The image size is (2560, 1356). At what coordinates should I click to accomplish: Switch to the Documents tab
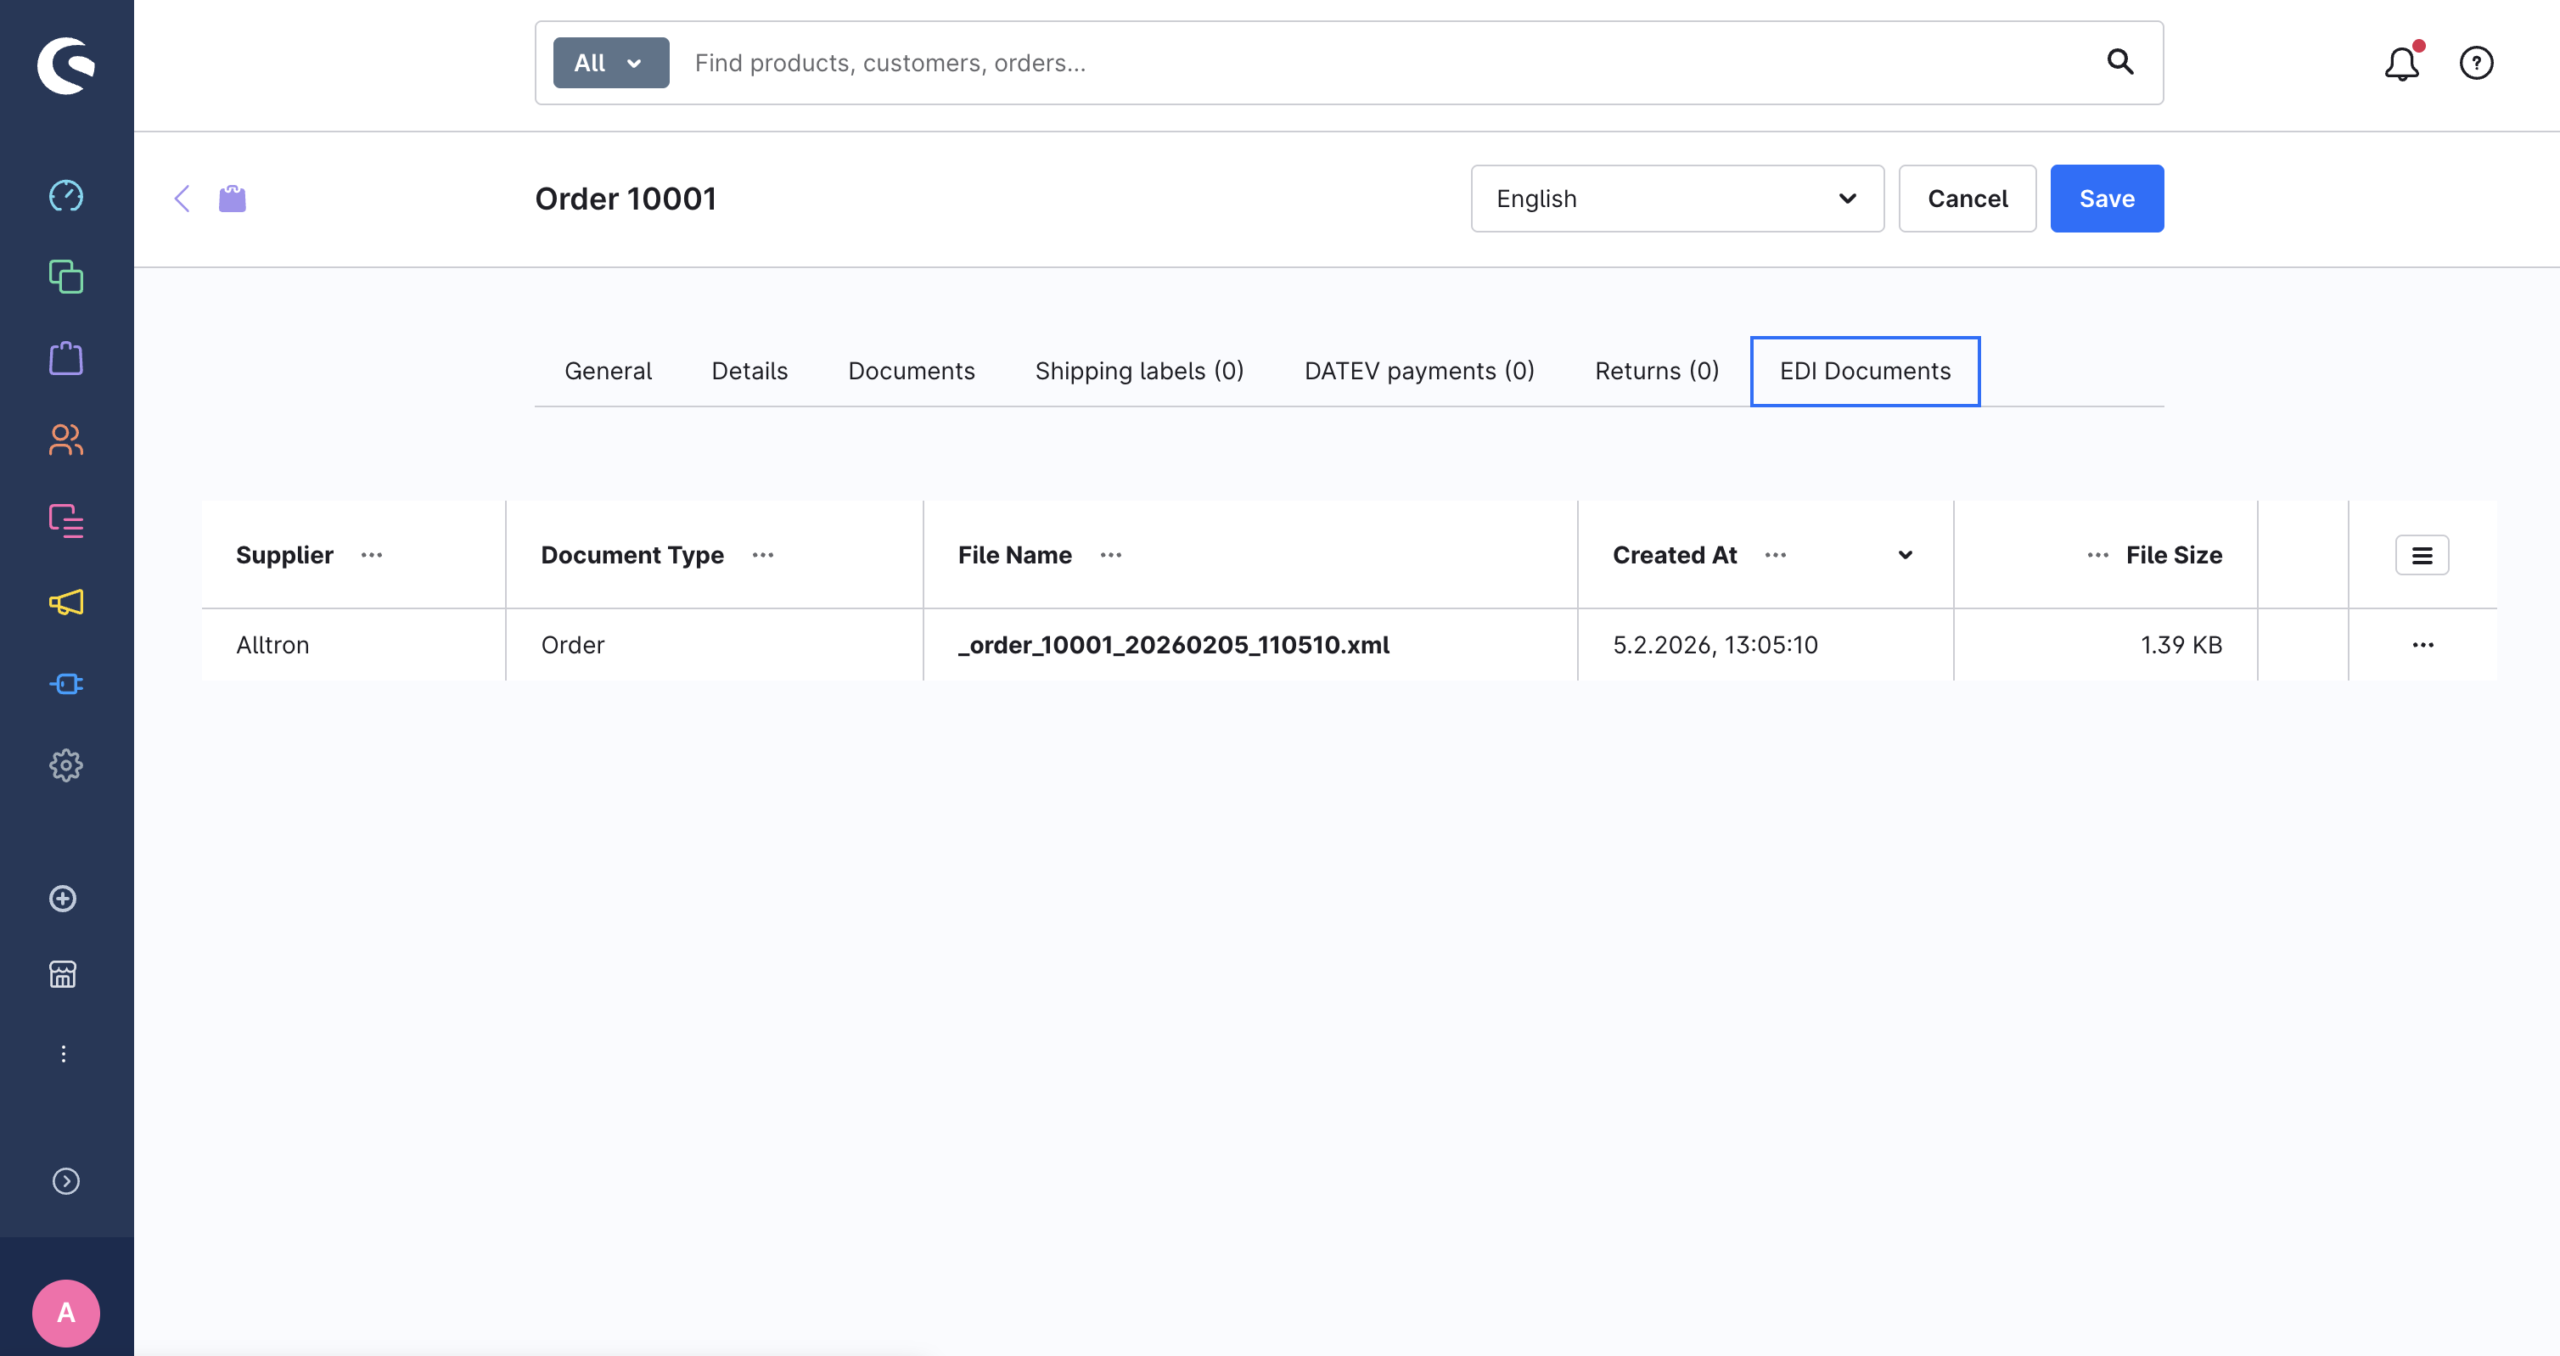pos(911,371)
